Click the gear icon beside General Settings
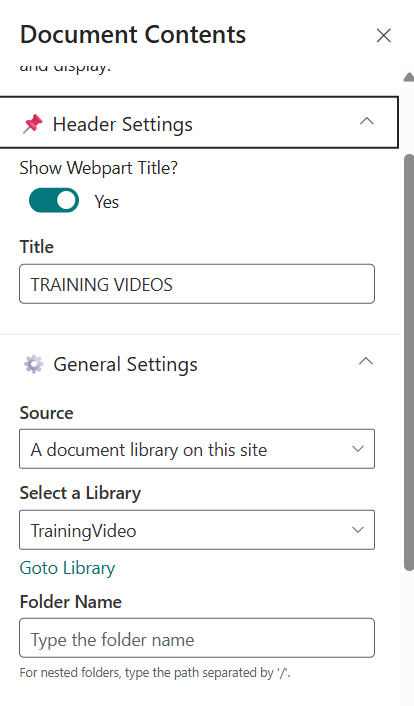414x706 pixels. click(x=34, y=364)
